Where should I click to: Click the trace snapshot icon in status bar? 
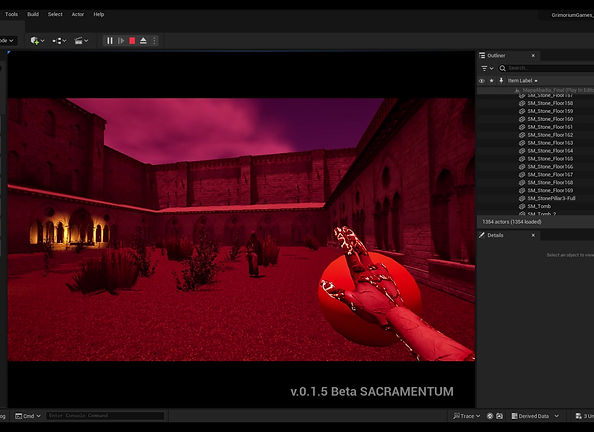point(490,416)
